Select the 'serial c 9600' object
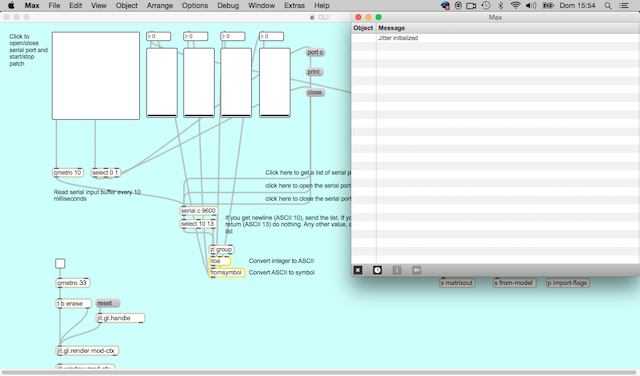This screenshot has width=640, height=376. coord(199,211)
